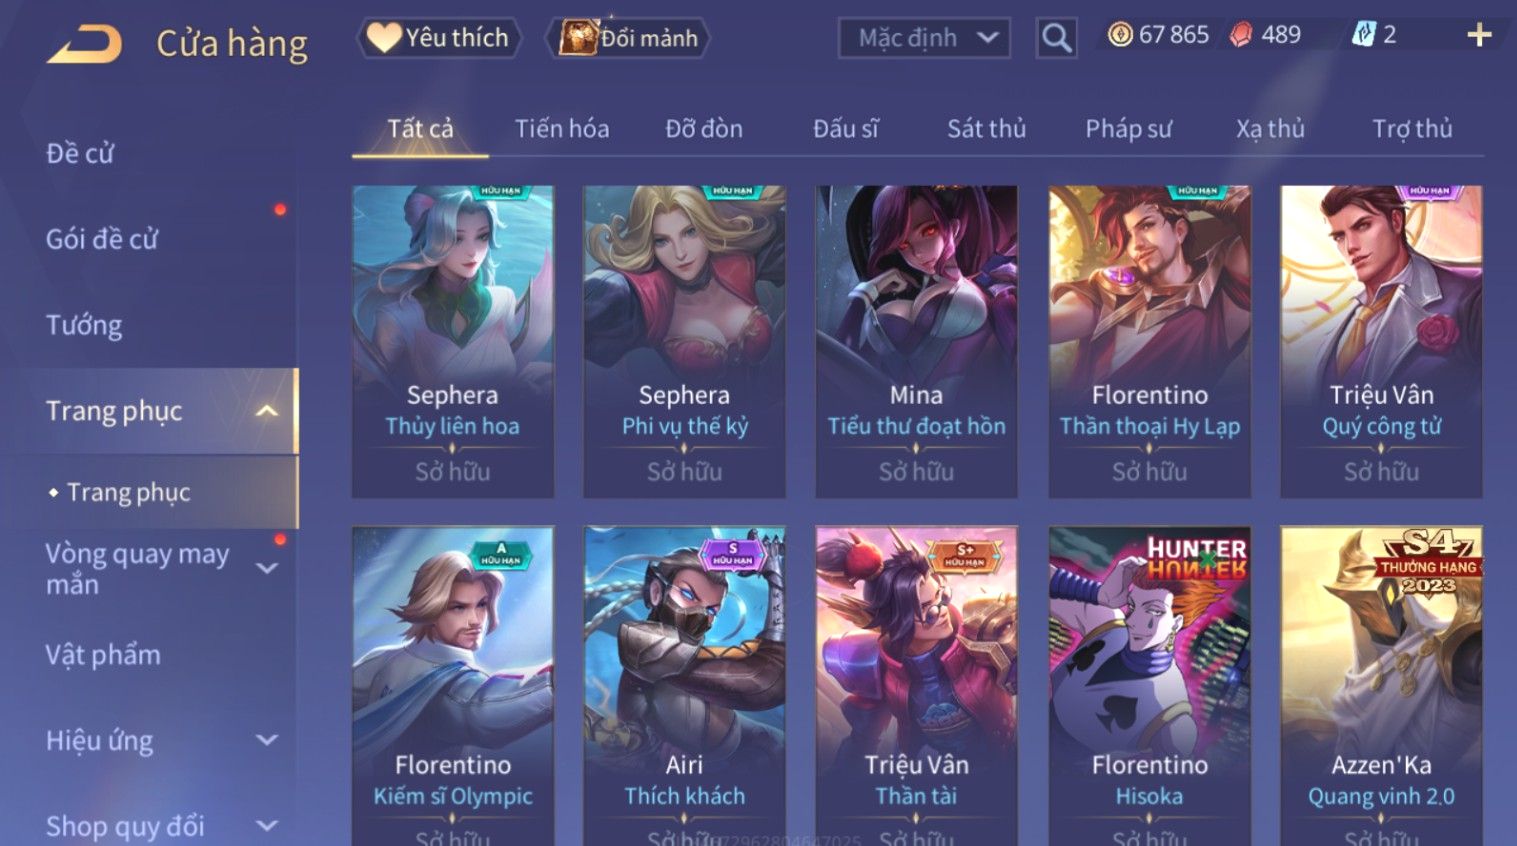Open the Tướng sidebar menu
Image resolution: width=1517 pixels, height=846 pixels.
(x=84, y=325)
